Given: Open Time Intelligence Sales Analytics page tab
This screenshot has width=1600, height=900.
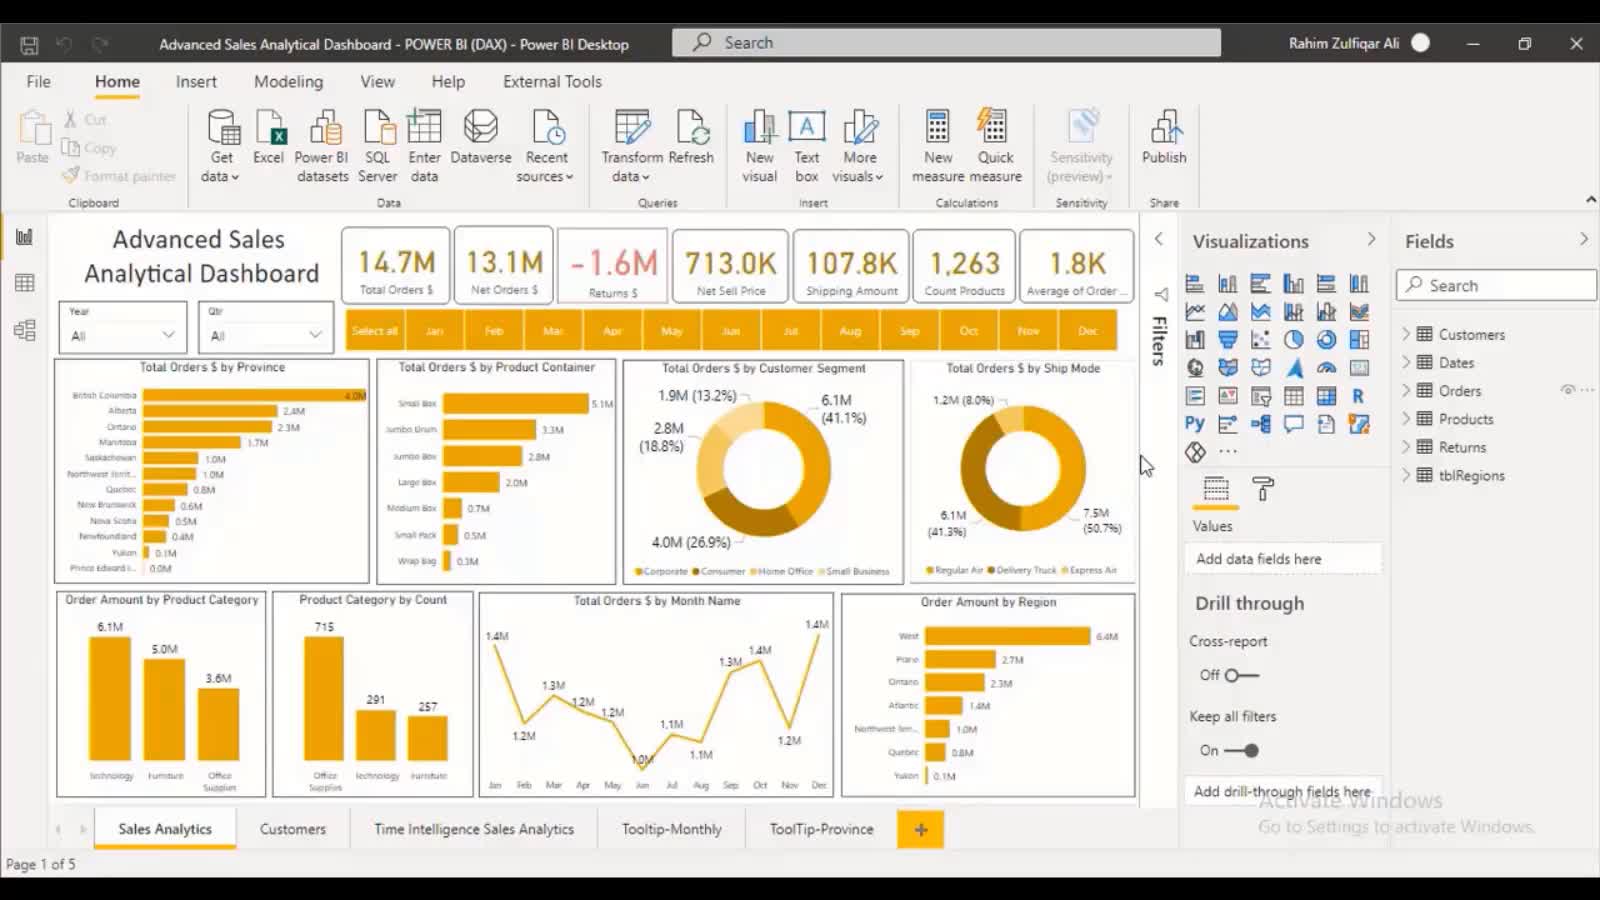Looking at the screenshot, I should pyautogui.click(x=474, y=829).
